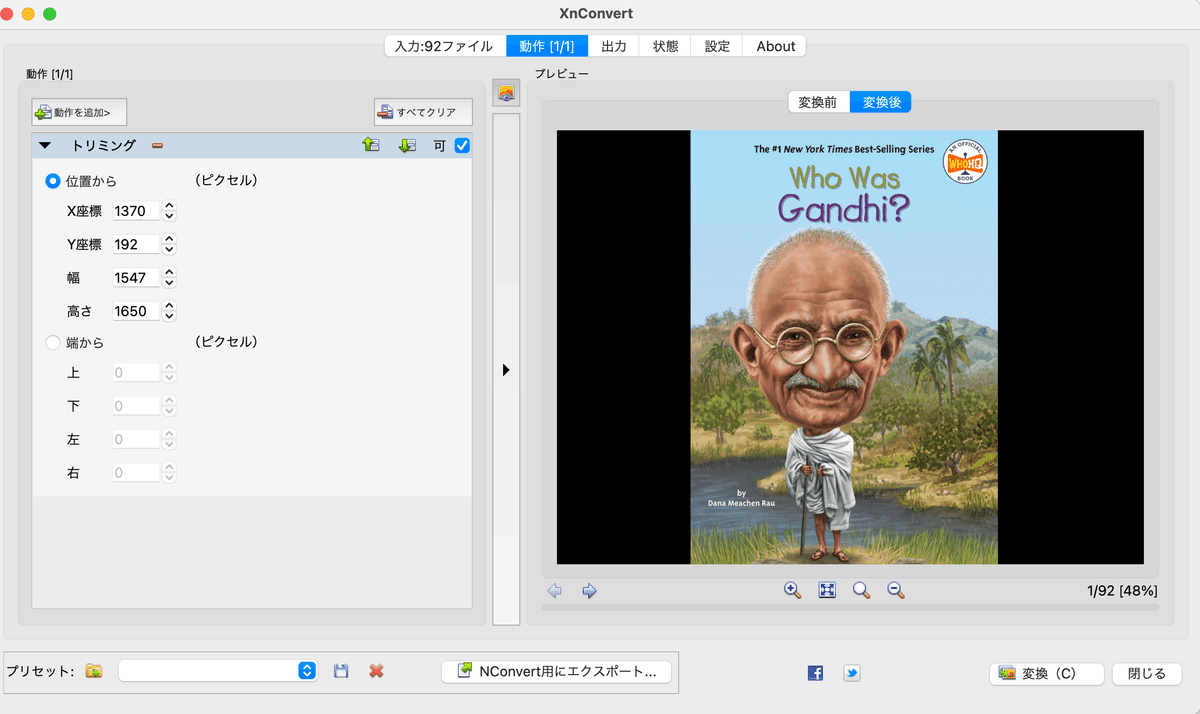Click the 閉じる button
This screenshot has width=1200, height=714.
[1147, 674]
